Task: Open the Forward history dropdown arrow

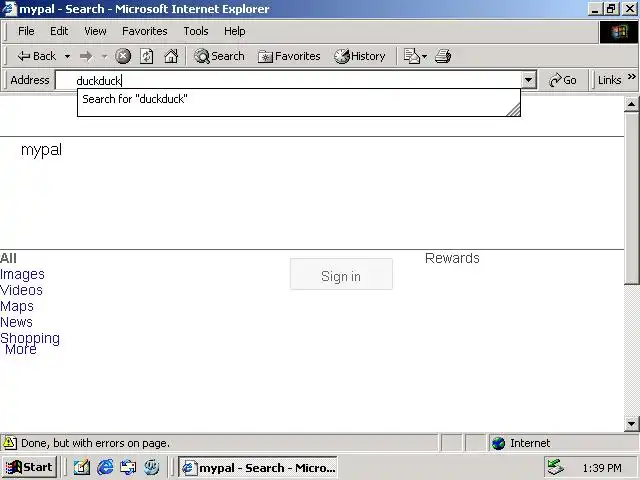Action: coord(104,56)
